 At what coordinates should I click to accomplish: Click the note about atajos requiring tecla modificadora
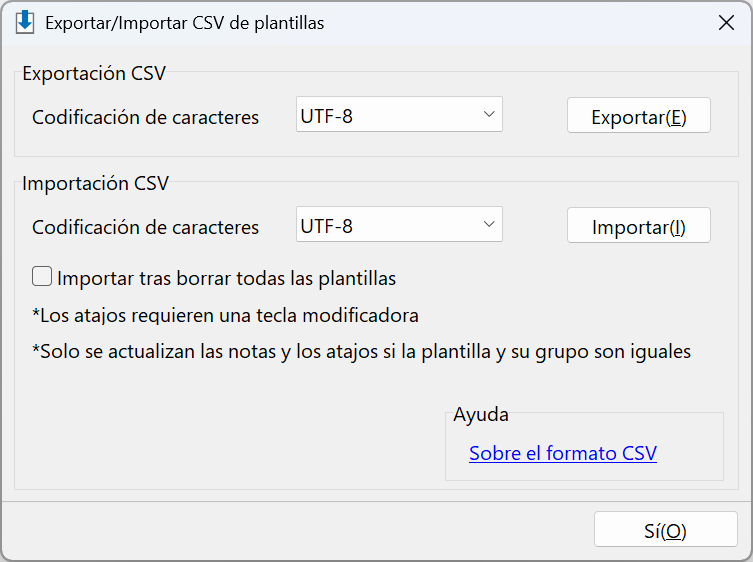[225, 316]
